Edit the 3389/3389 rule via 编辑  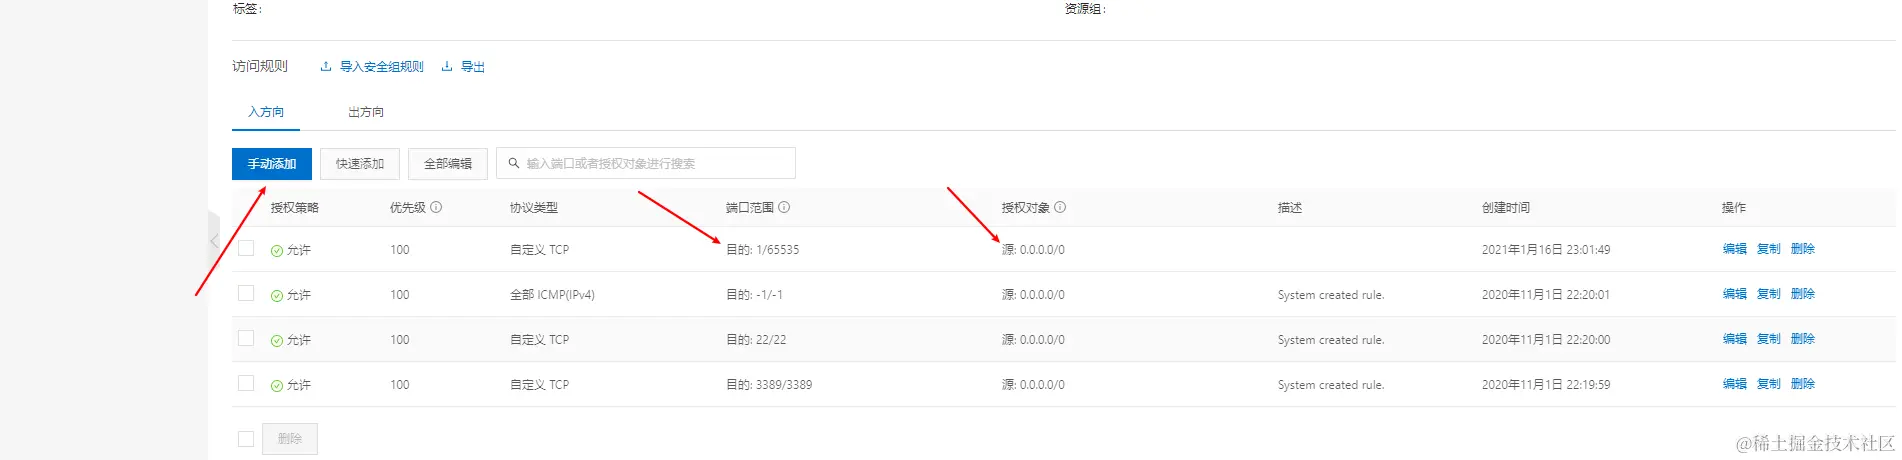coord(1735,384)
